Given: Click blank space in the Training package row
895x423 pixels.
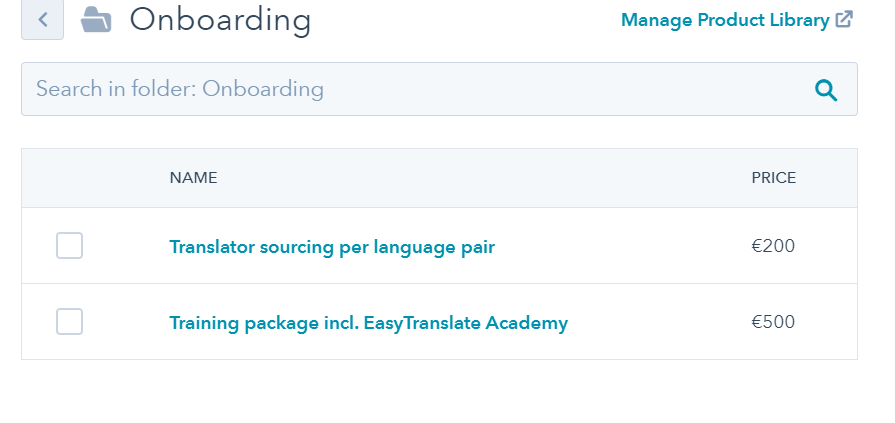Looking at the screenshot, I should [x=660, y=323].
